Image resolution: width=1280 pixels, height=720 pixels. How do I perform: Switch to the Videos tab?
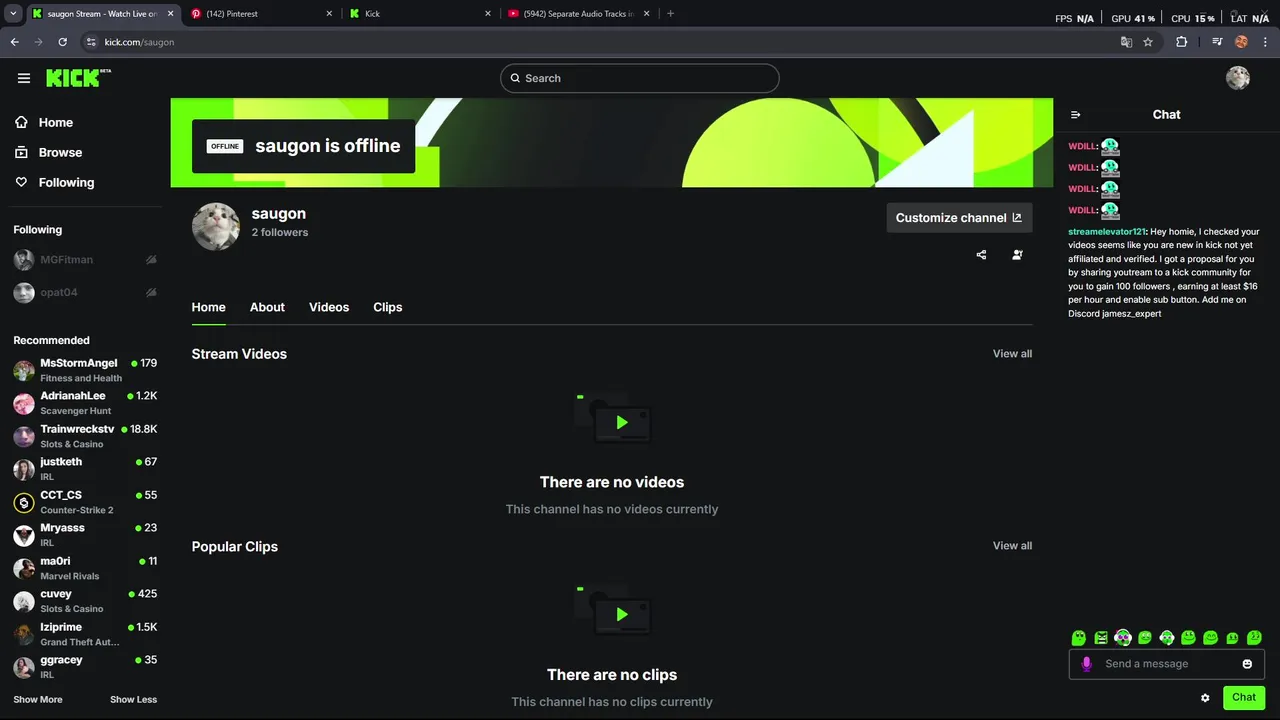pyautogui.click(x=329, y=307)
